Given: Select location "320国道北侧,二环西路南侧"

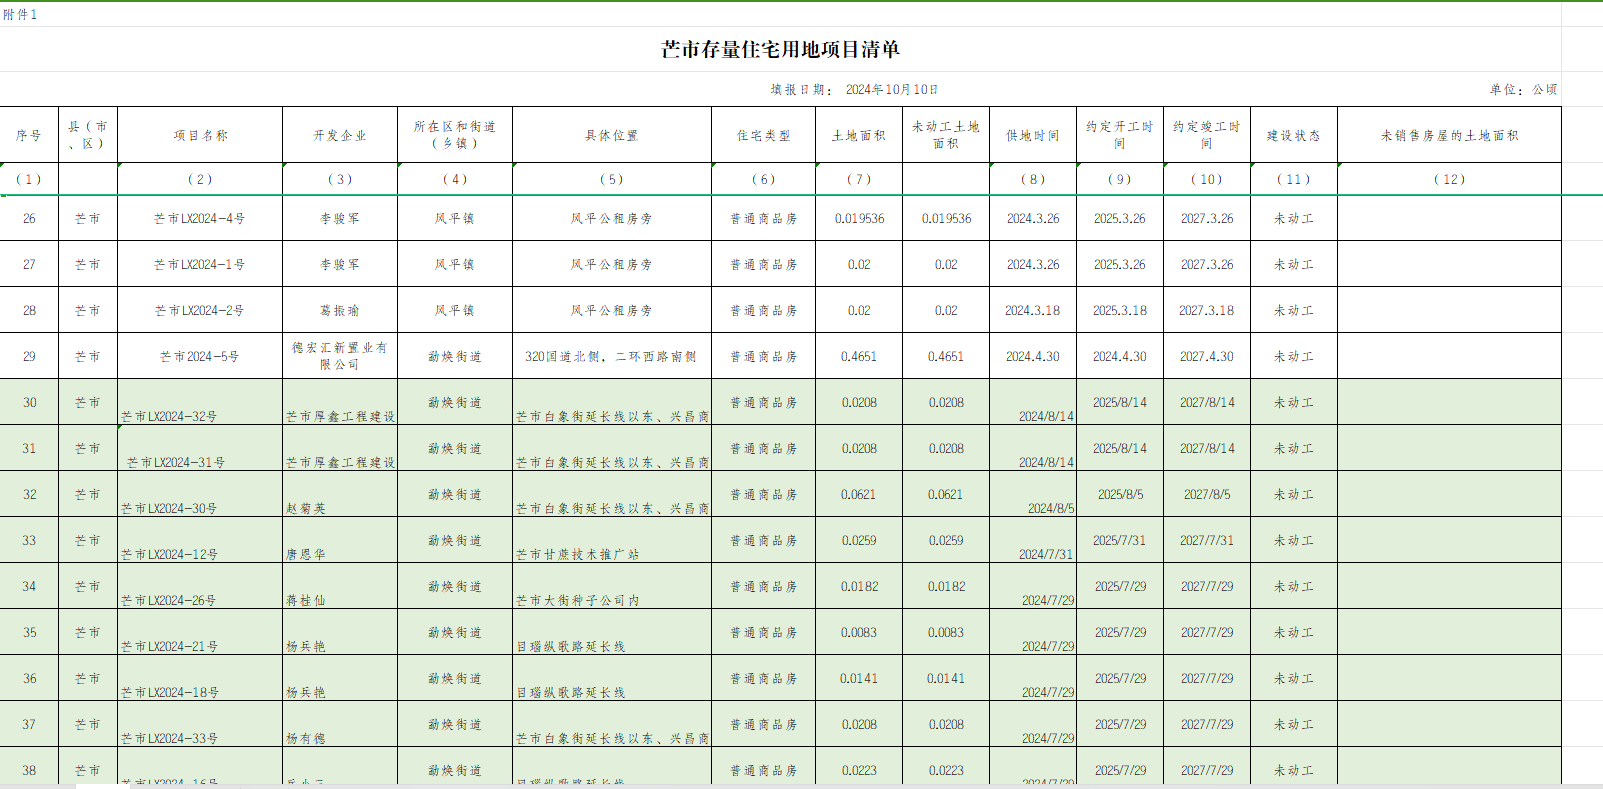Looking at the screenshot, I should click(611, 356).
